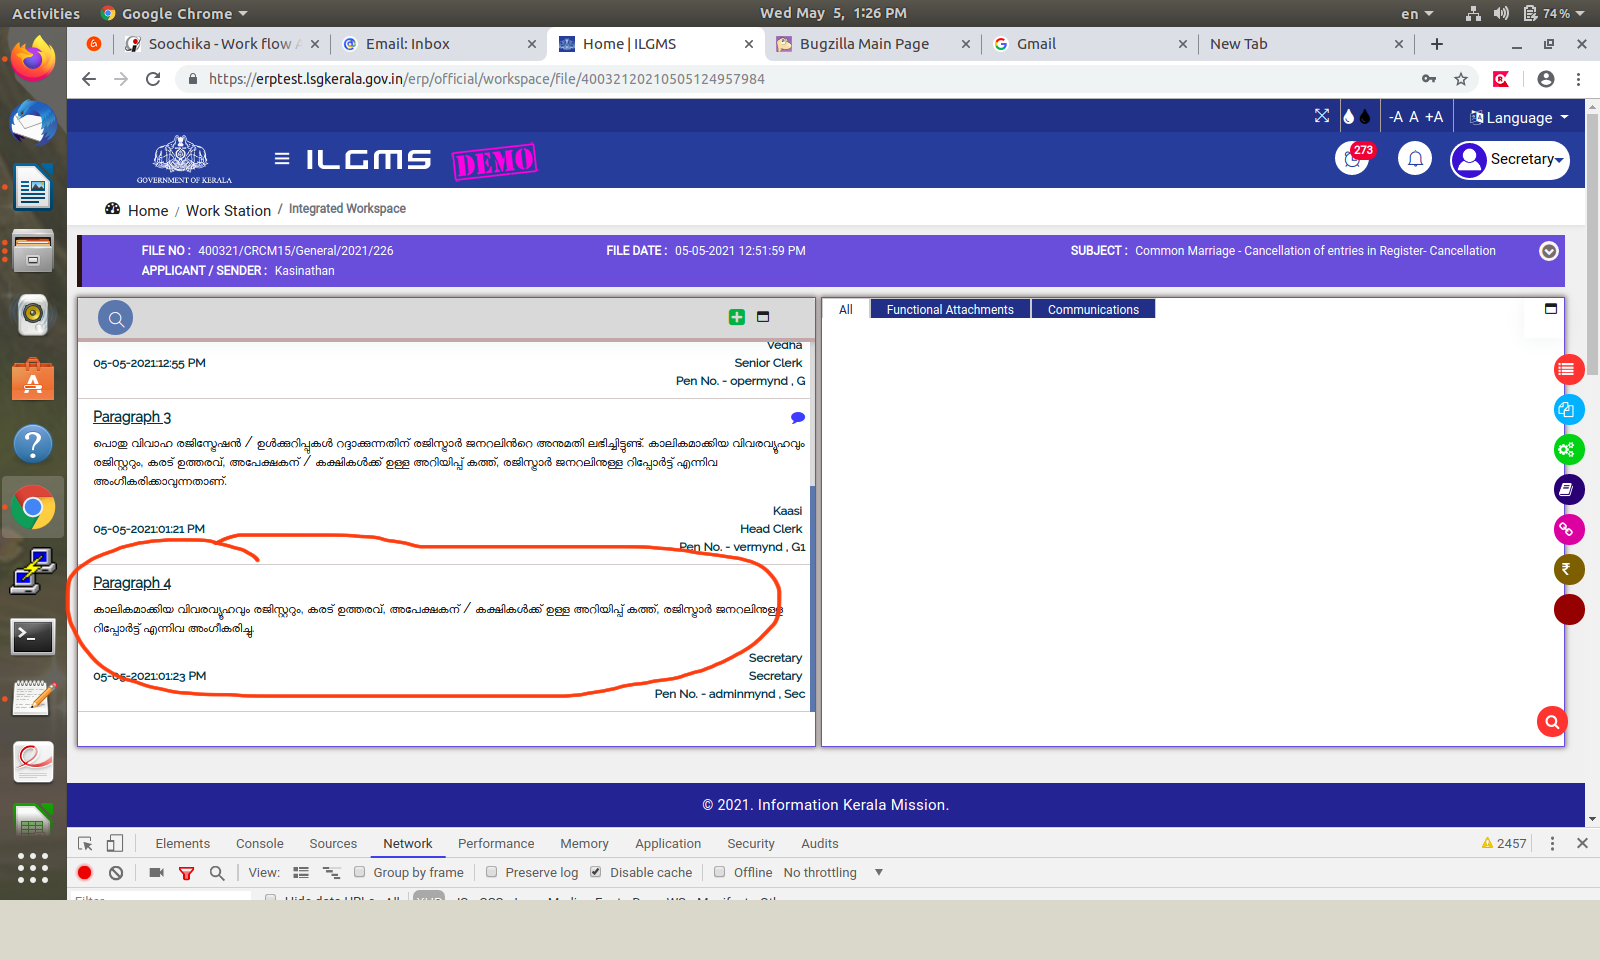The image size is (1600, 960).
Task: Open the Console tab in DevTools
Action: click(x=259, y=844)
